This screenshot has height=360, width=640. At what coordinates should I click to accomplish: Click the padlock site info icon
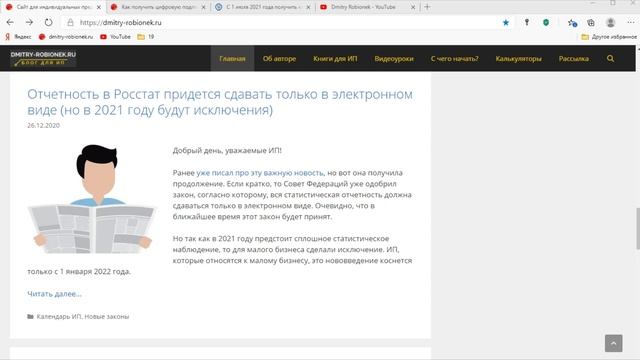pos(70,22)
